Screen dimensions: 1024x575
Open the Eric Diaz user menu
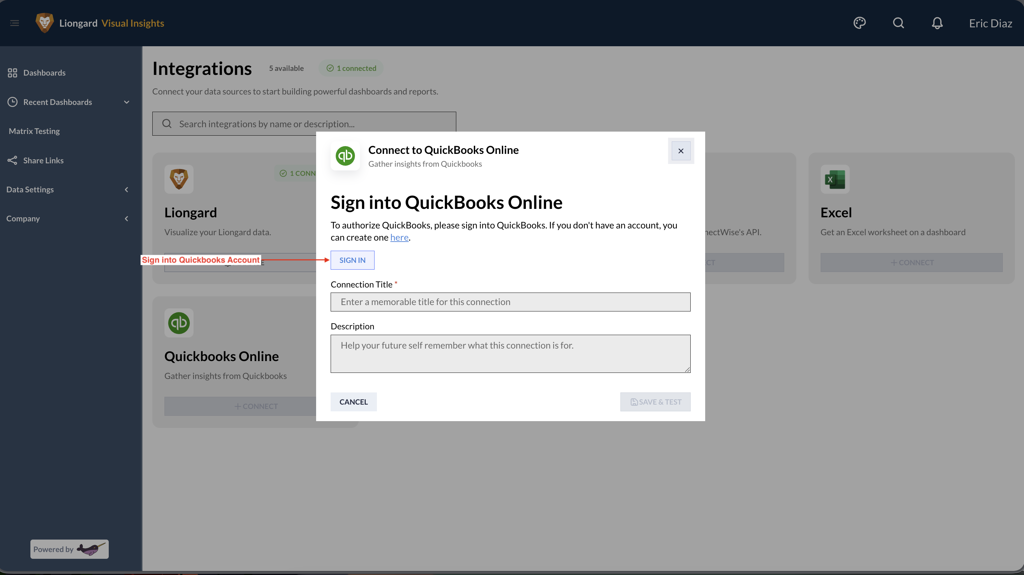pos(990,23)
